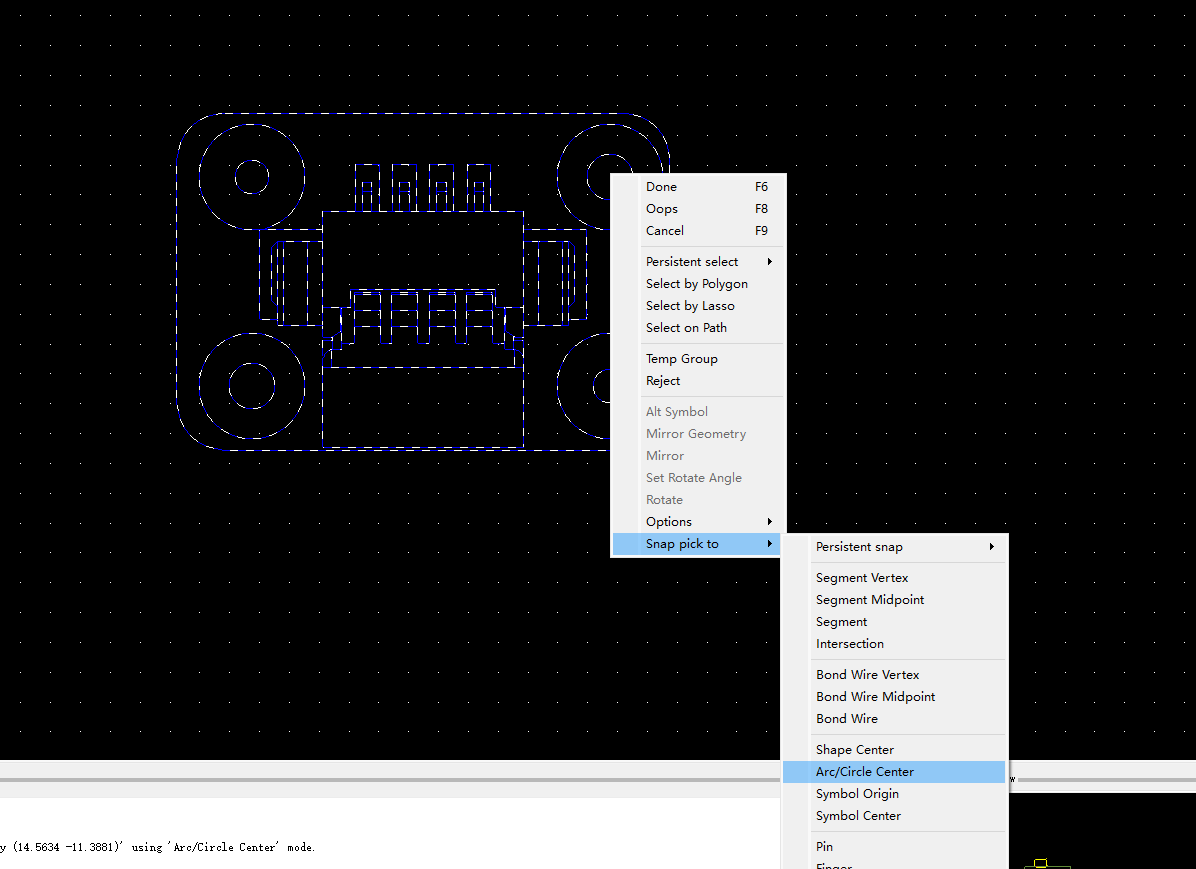Snap pick to Segment Vertex
Screen dimensions: 1196x869
[895, 578]
